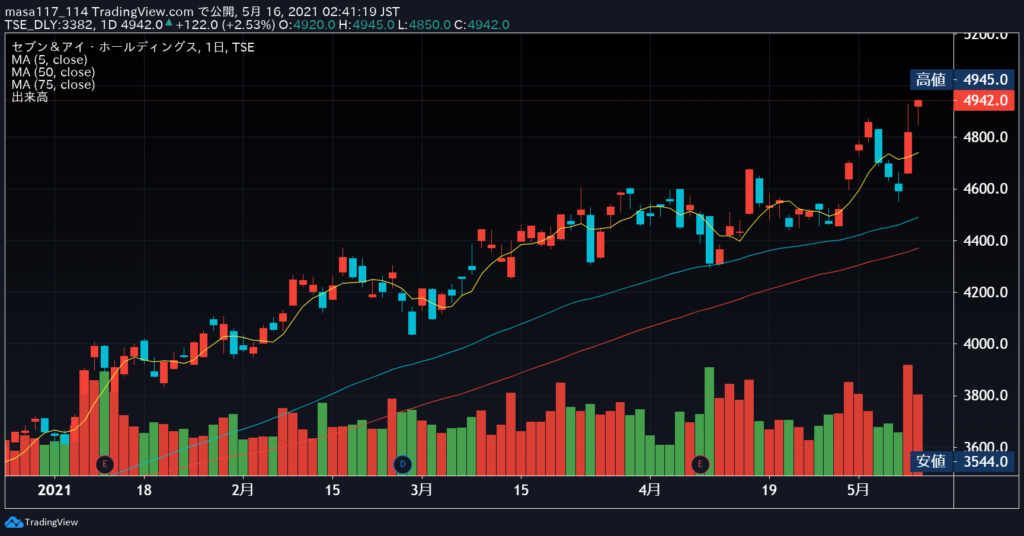Click the 出来高 volume indicator label

coord(29,97)
